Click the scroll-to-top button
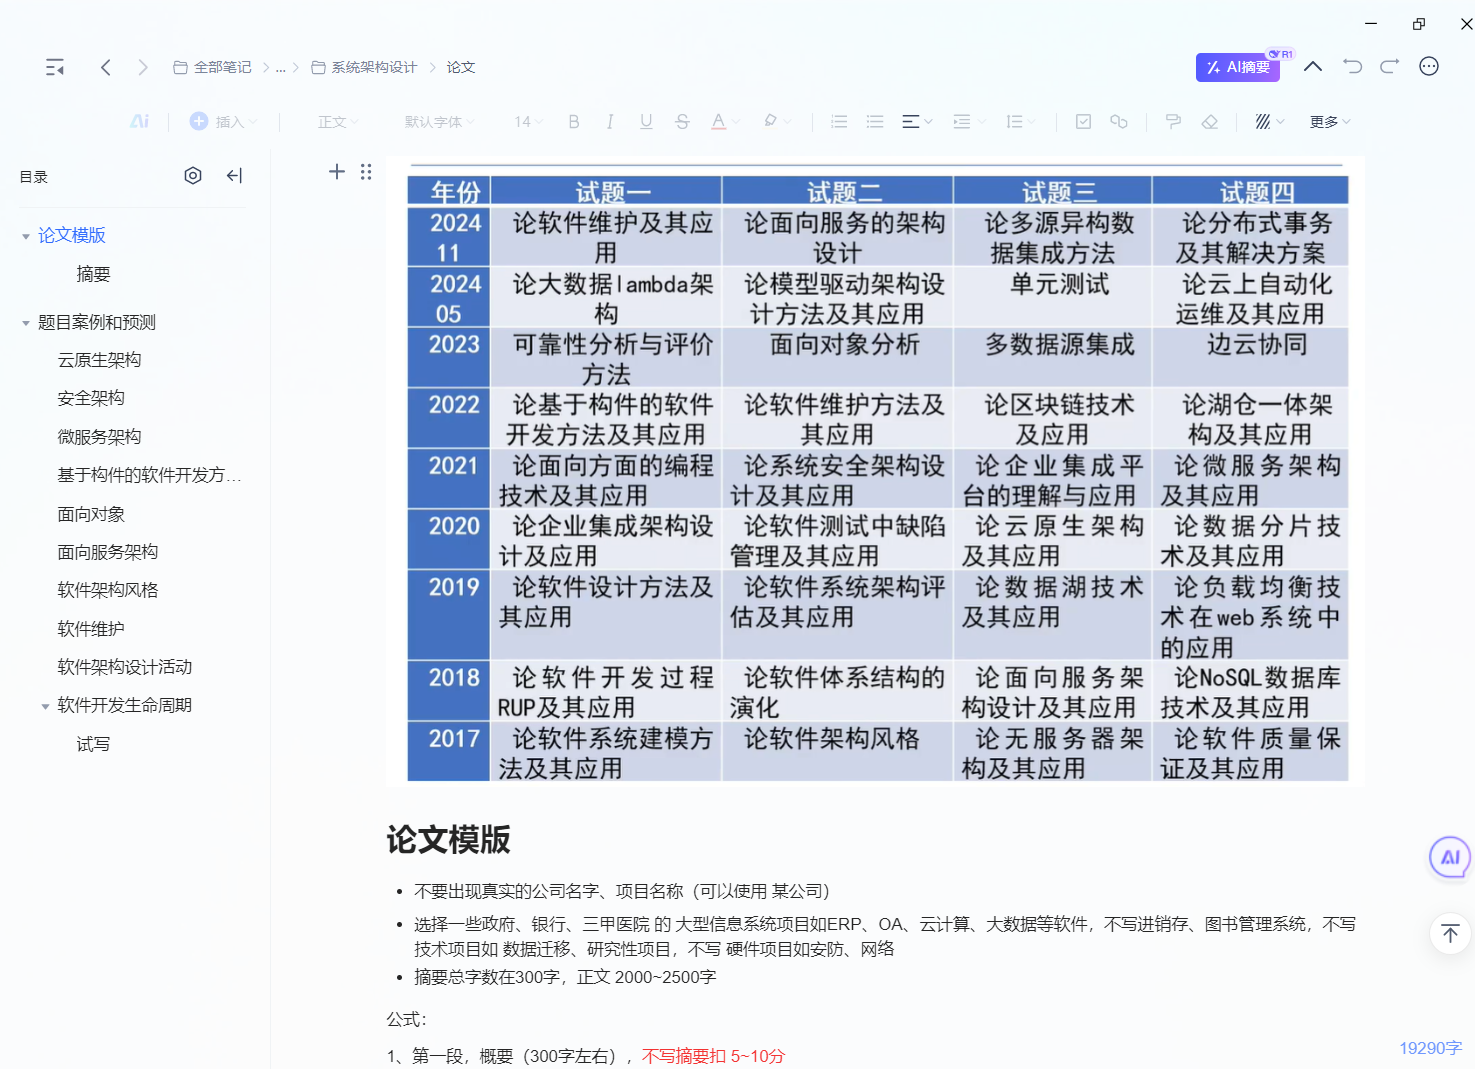Screen dimensions: 1475x1069 pos(1450,933)
